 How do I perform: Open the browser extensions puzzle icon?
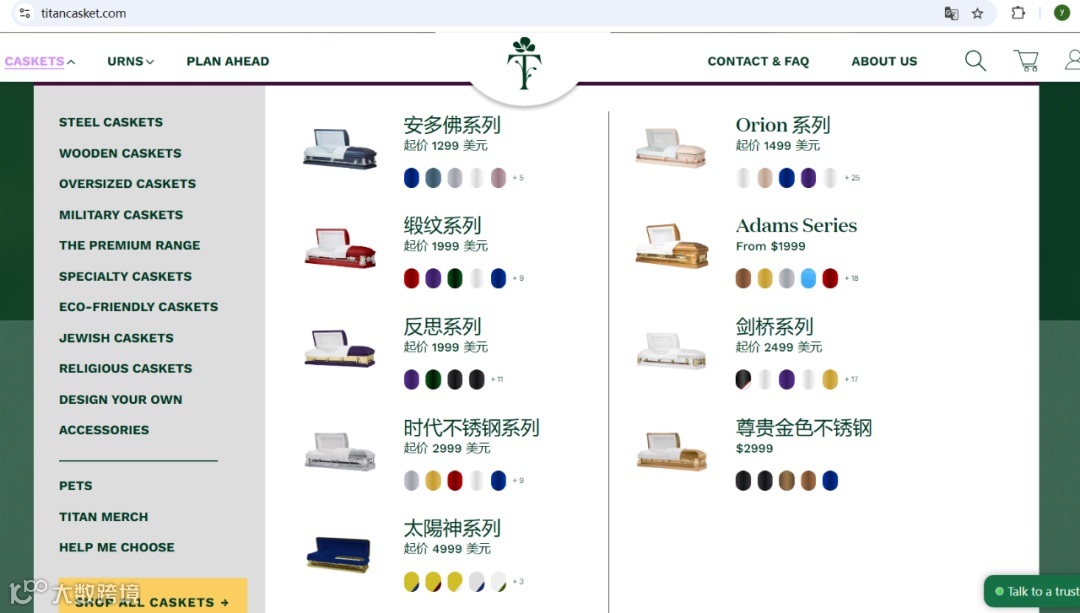point(1018,12)
